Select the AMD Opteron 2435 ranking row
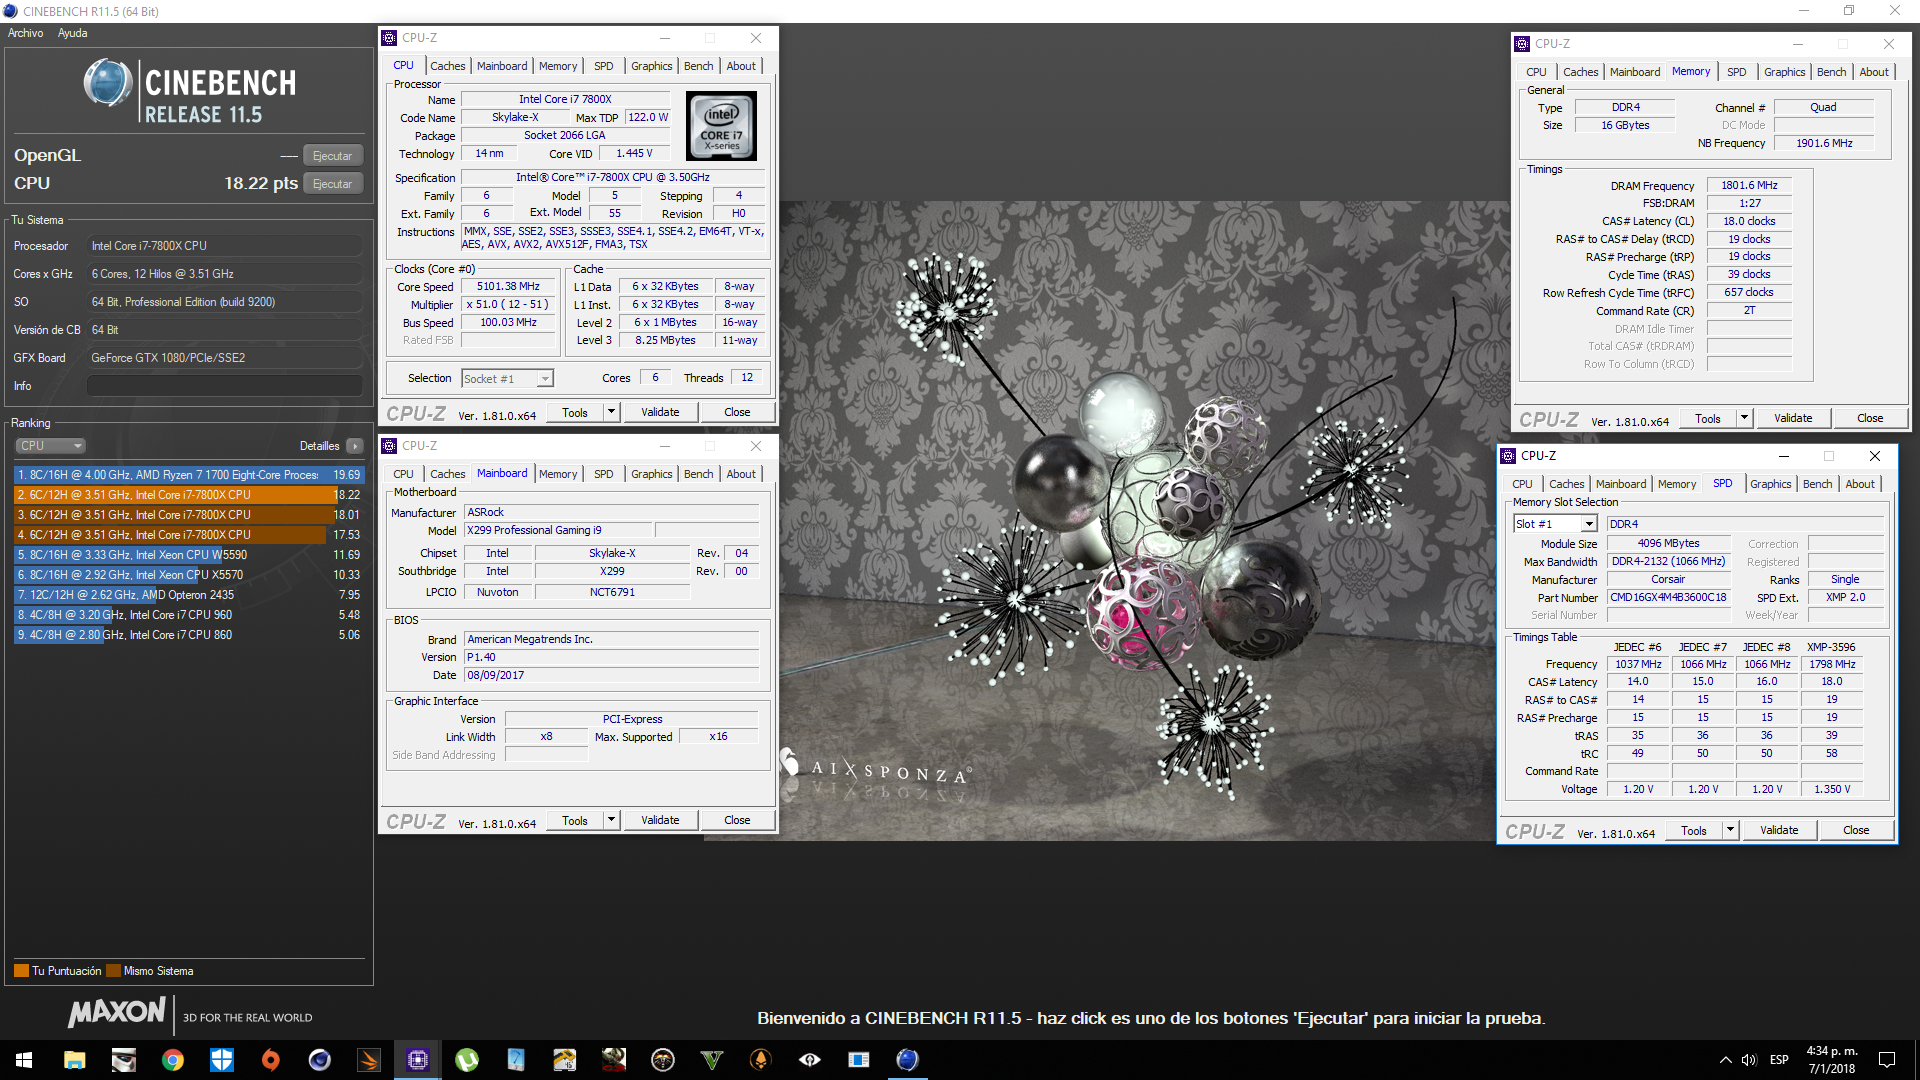This screenshot has height=1080, width=1920. click(189, 595)
